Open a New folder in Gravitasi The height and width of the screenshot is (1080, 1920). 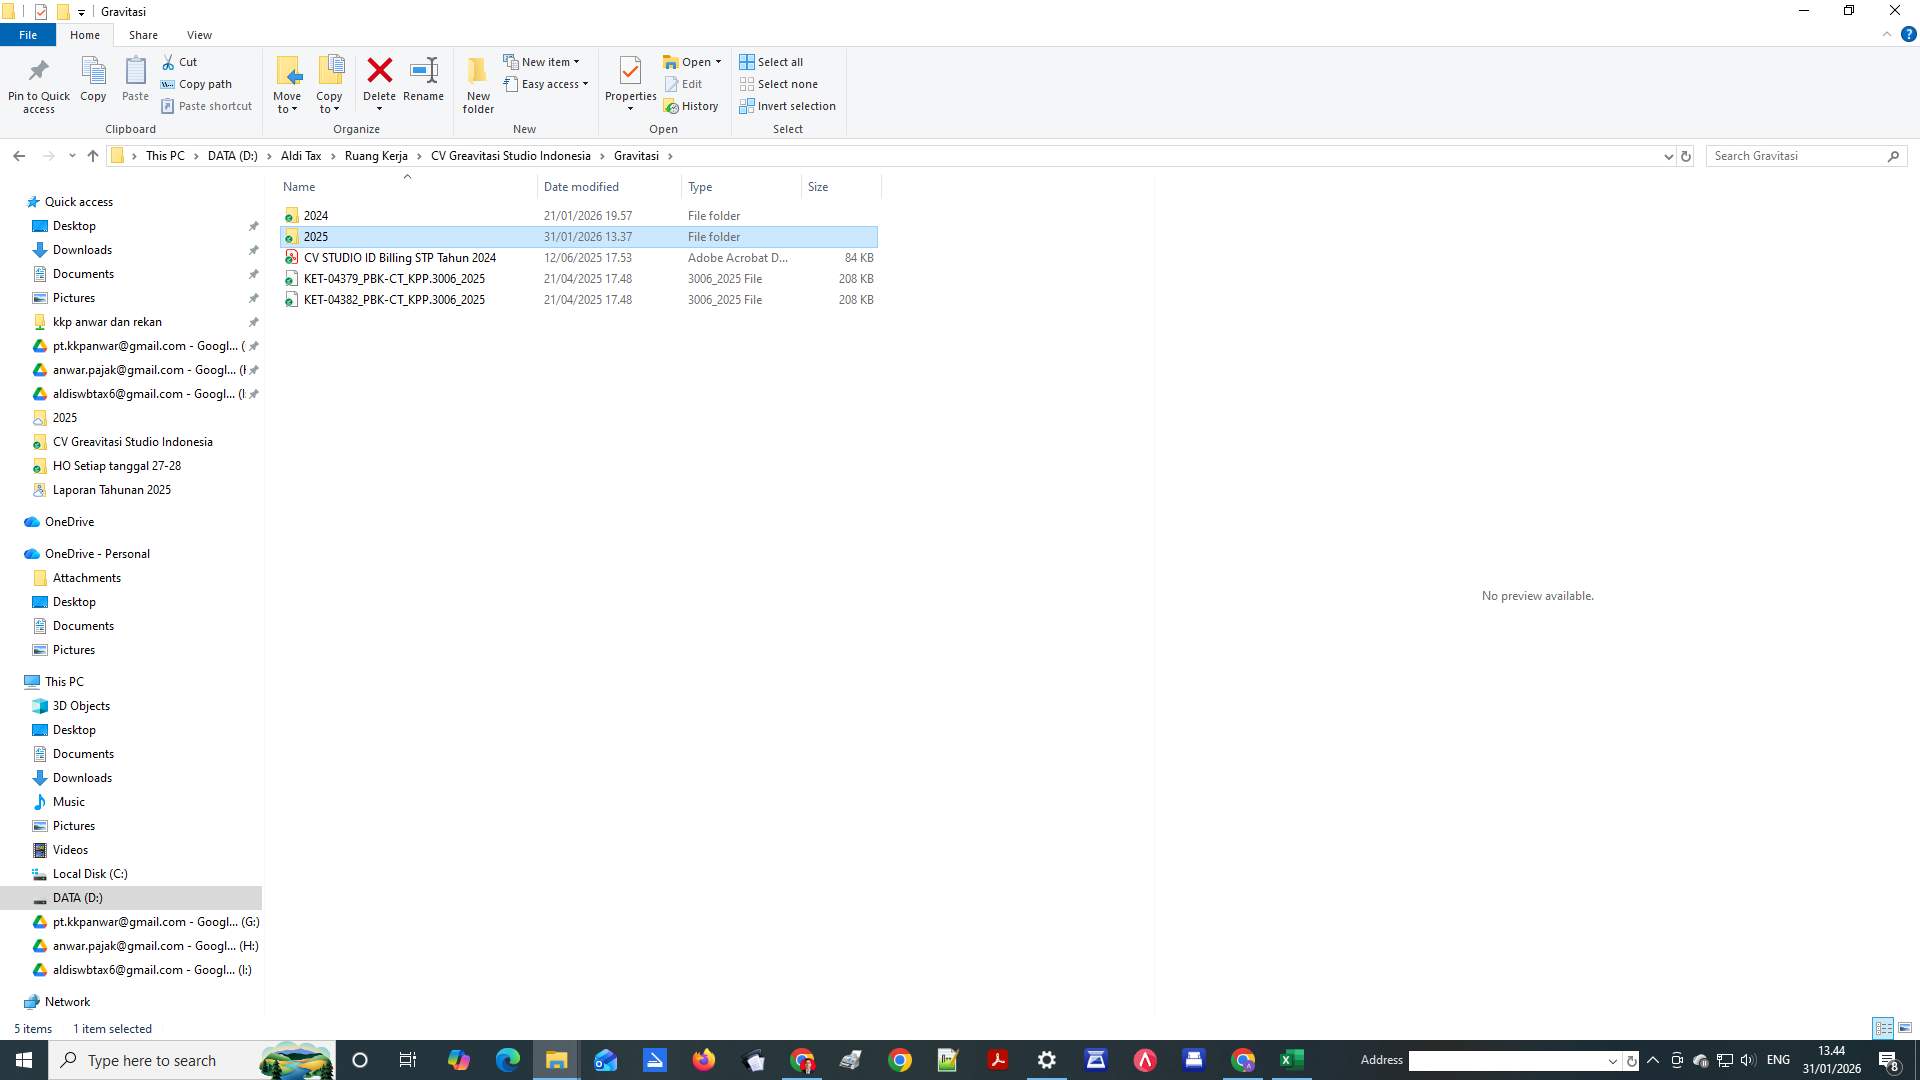[478, 84]
